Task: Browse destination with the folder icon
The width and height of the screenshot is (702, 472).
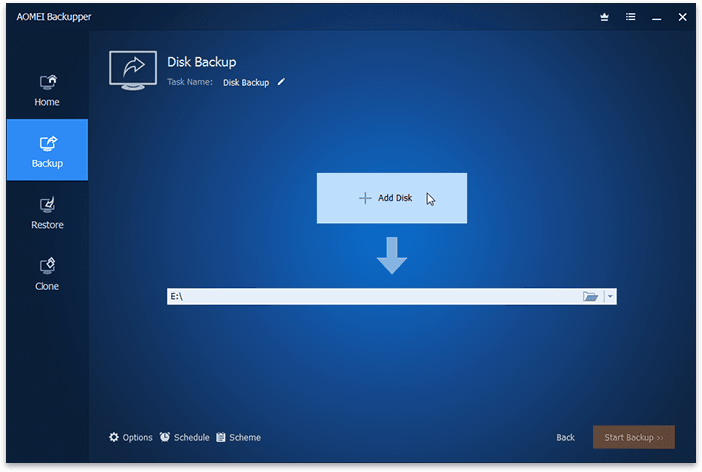Action: tap(590, 297)
